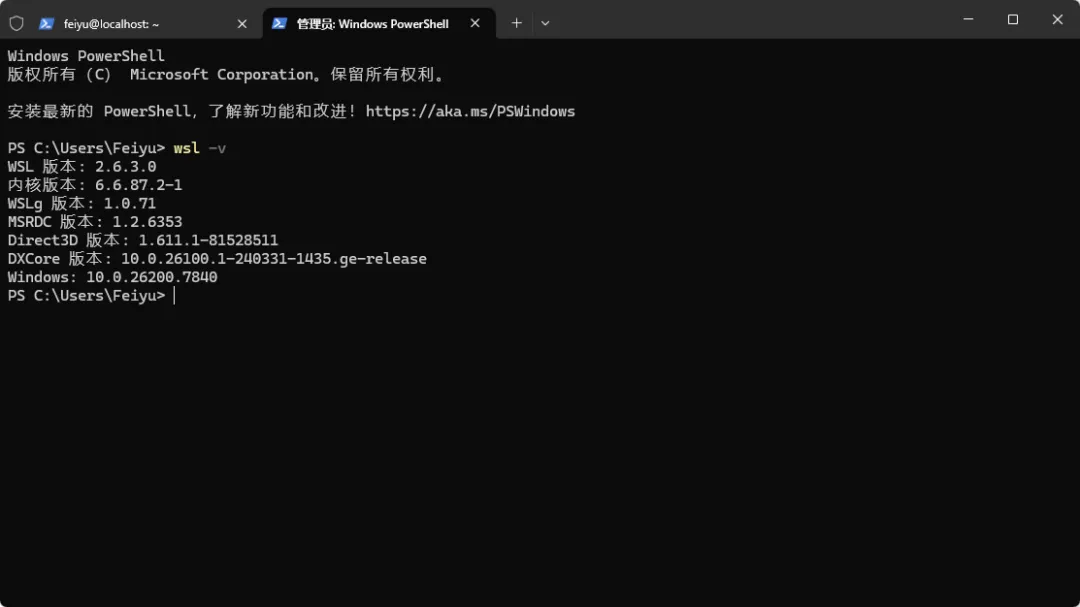Click the DXCore 版本 ge-release line

pos(217,259)
